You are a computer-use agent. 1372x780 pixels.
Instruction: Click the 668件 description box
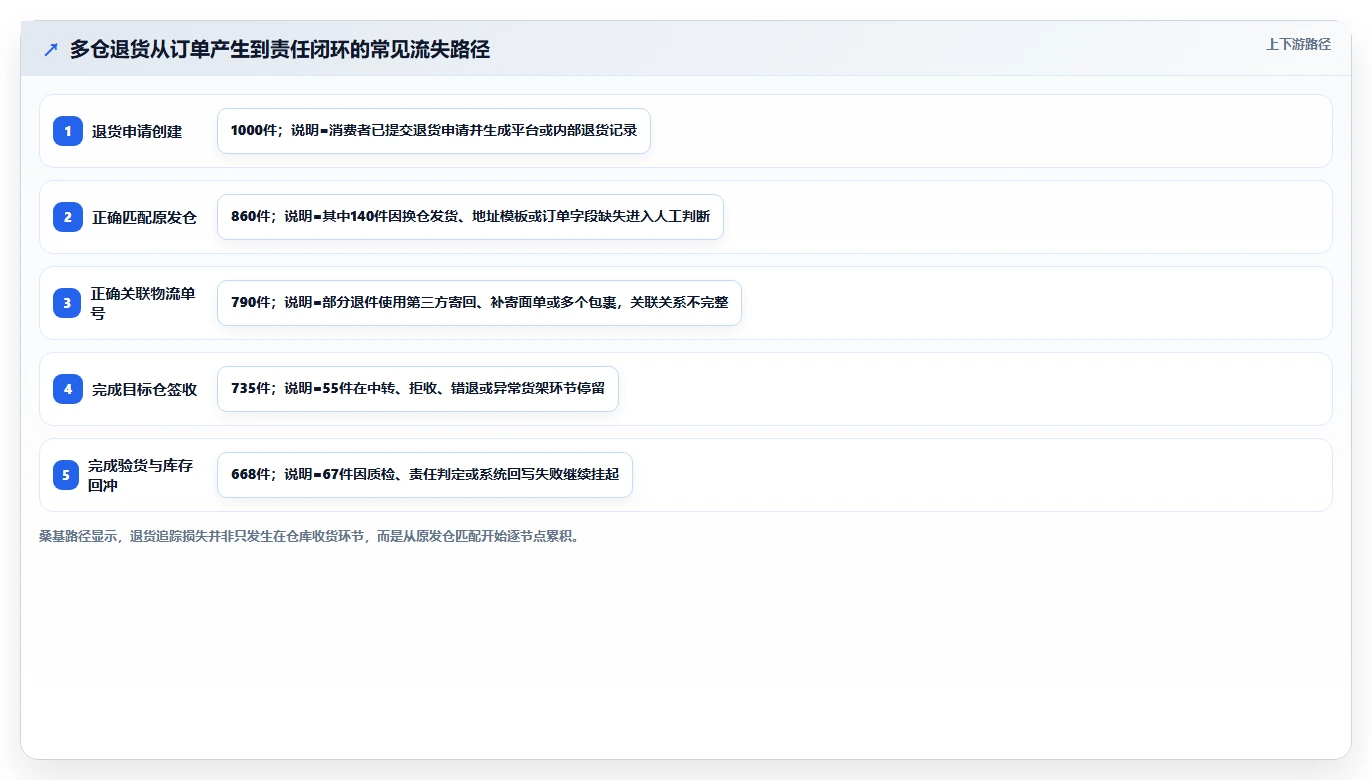(x=425, y=475)
